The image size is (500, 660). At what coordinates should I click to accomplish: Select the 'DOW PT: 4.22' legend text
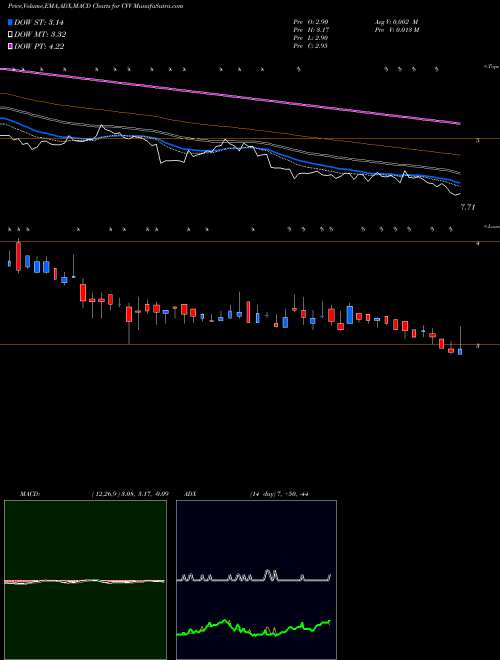[x=39, y=46]
